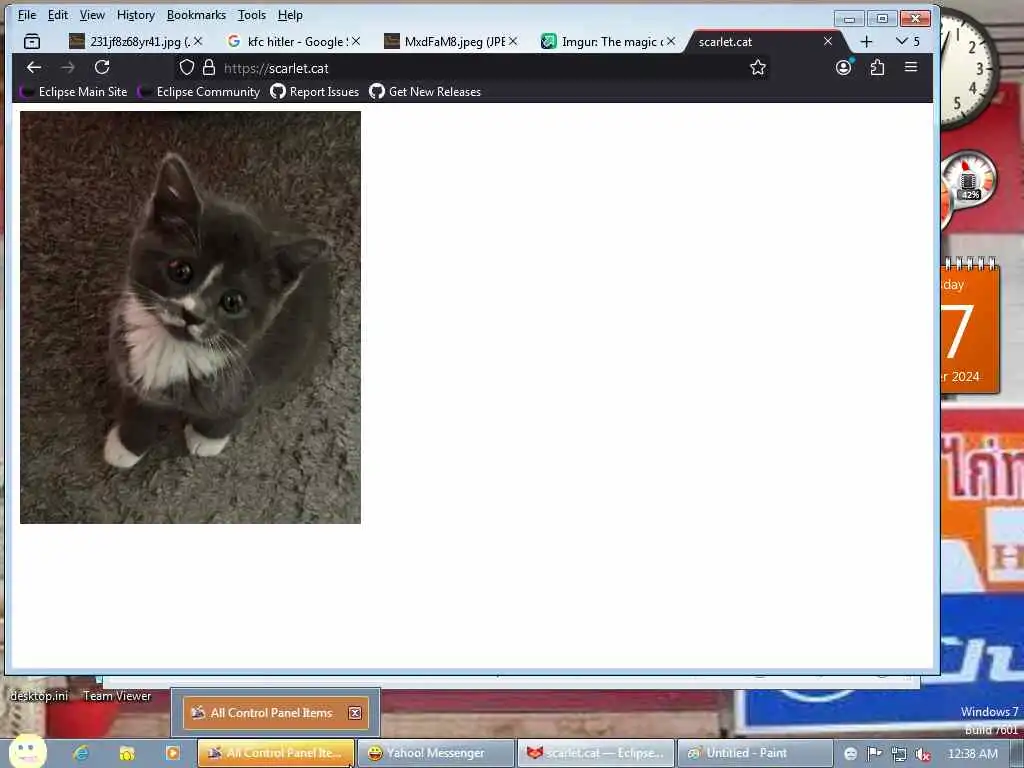Viewport: 1024px width, 768px height.
Task: Open the tab overview icon left of the tabs
Action: pos(31,42)
